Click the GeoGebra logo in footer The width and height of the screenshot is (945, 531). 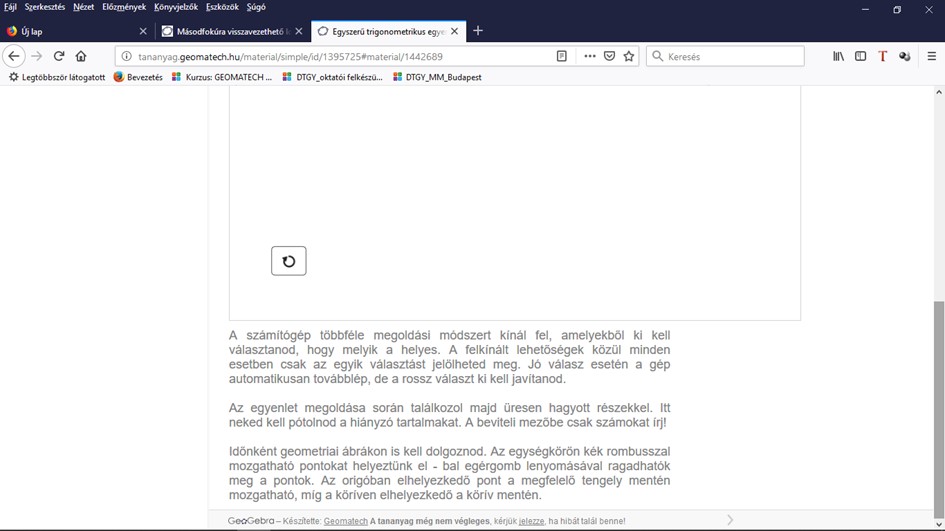(x=251, y=521)
